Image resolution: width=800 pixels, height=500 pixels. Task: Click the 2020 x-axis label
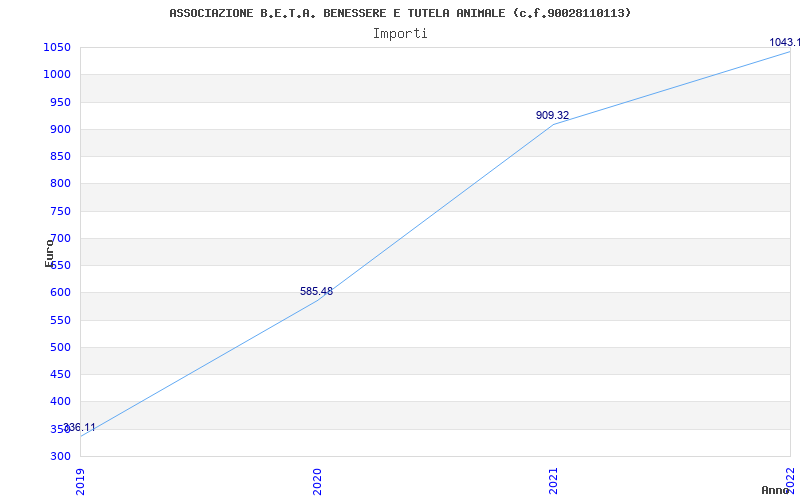(317, 481)
